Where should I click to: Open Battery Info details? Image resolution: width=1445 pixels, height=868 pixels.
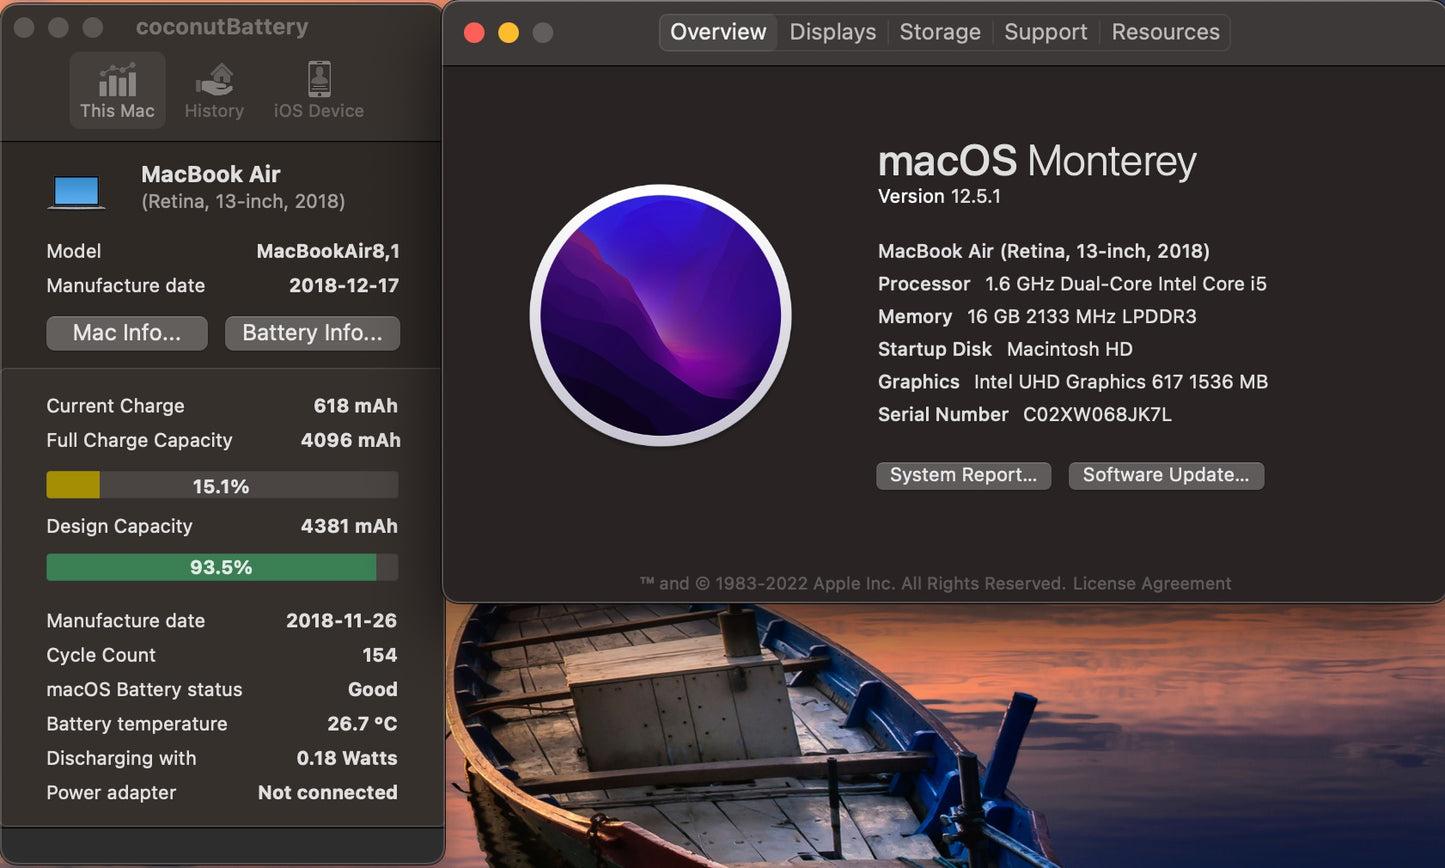(312, 333)
